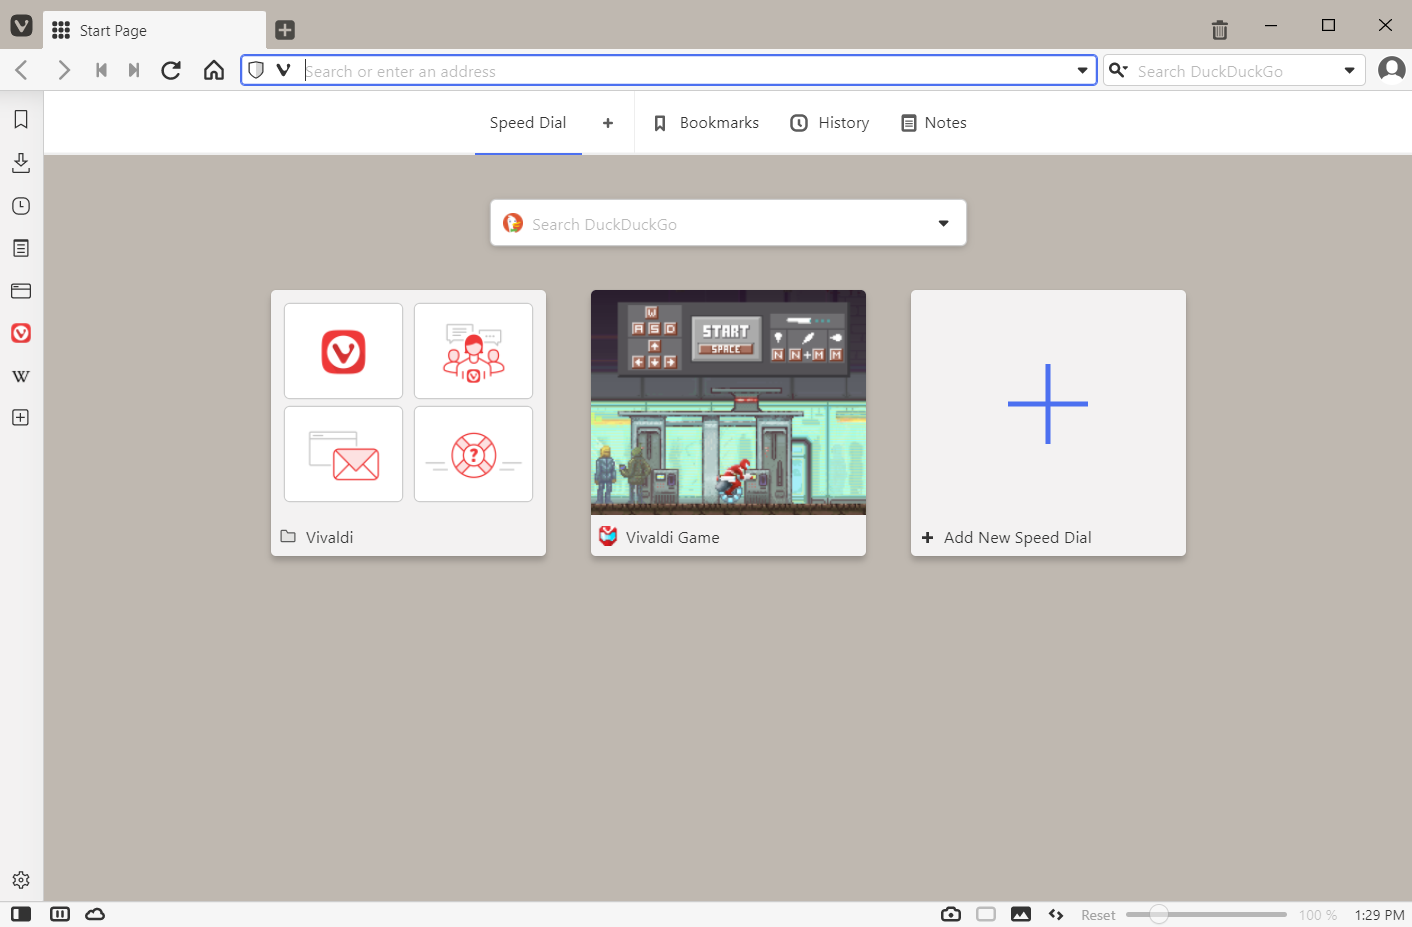This screenshot has width=1412, height=927.
Task: Switch to the Notes tab
Action: point(935,123)
